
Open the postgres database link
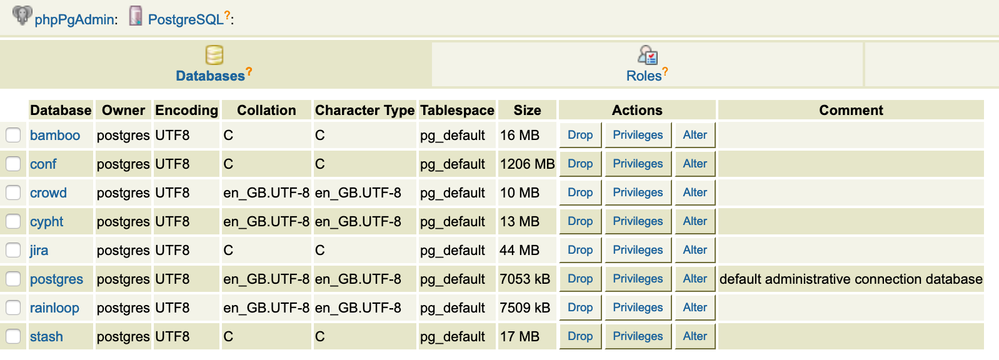coord(56,279)
